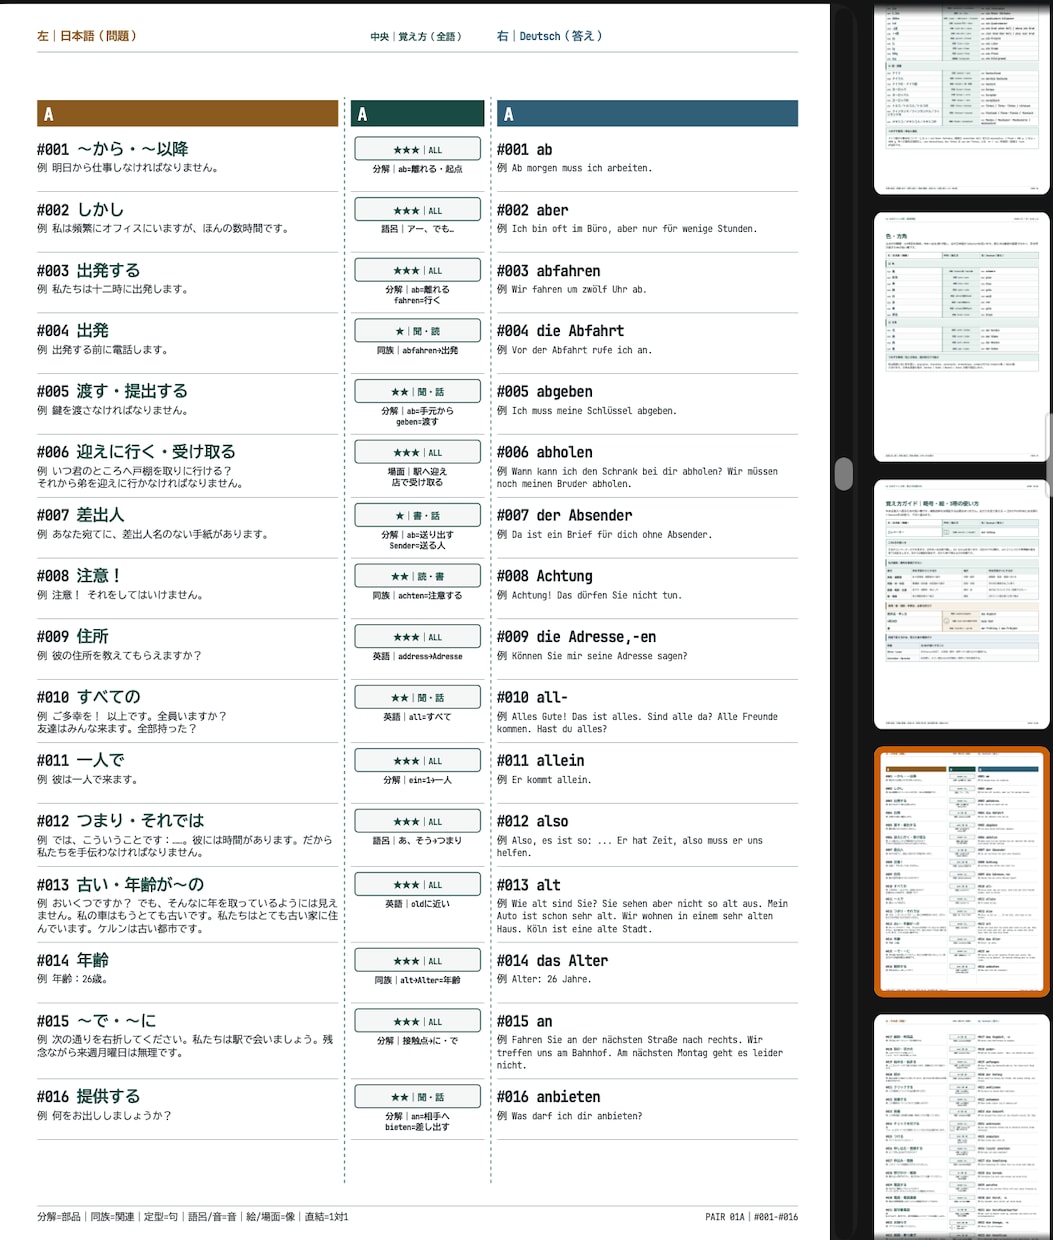The width and height of the screenshot is (1053, 1240).
Task: Click the entry '#012 つまり・それでは'
Action: [x=120, y=821]
